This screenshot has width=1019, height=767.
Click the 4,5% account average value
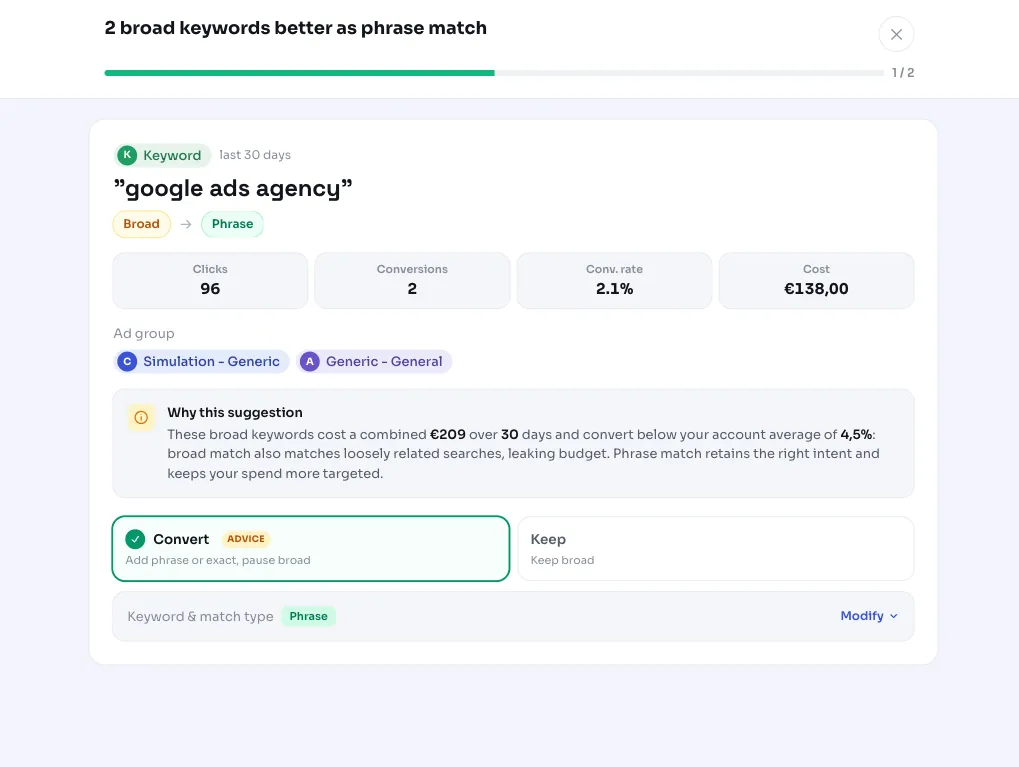point(856,434)
